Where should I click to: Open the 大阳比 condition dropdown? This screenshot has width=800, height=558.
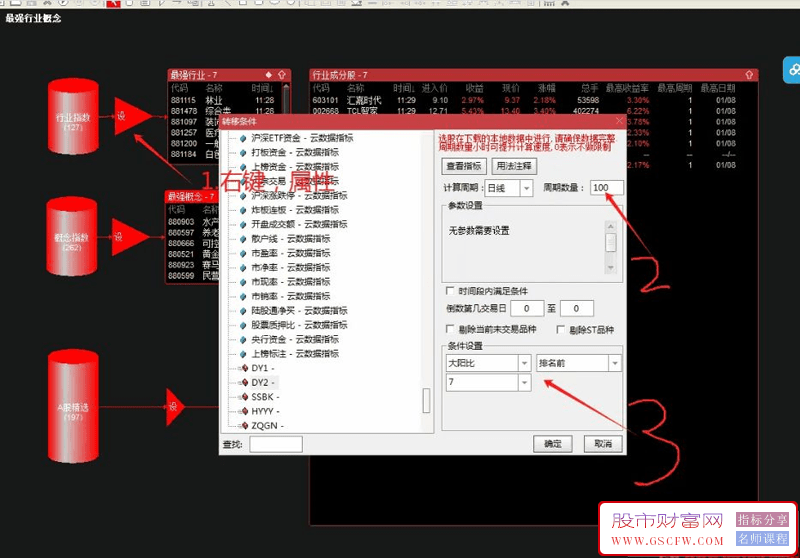point(524,363)
